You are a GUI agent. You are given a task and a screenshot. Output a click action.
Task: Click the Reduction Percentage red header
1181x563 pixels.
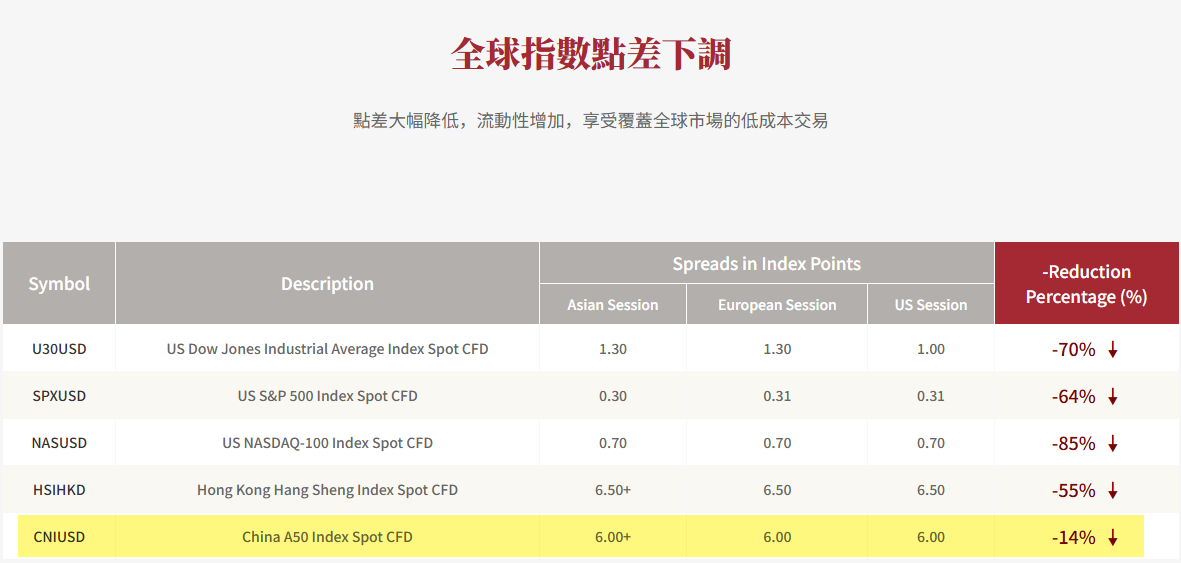tap(1086, 283)
